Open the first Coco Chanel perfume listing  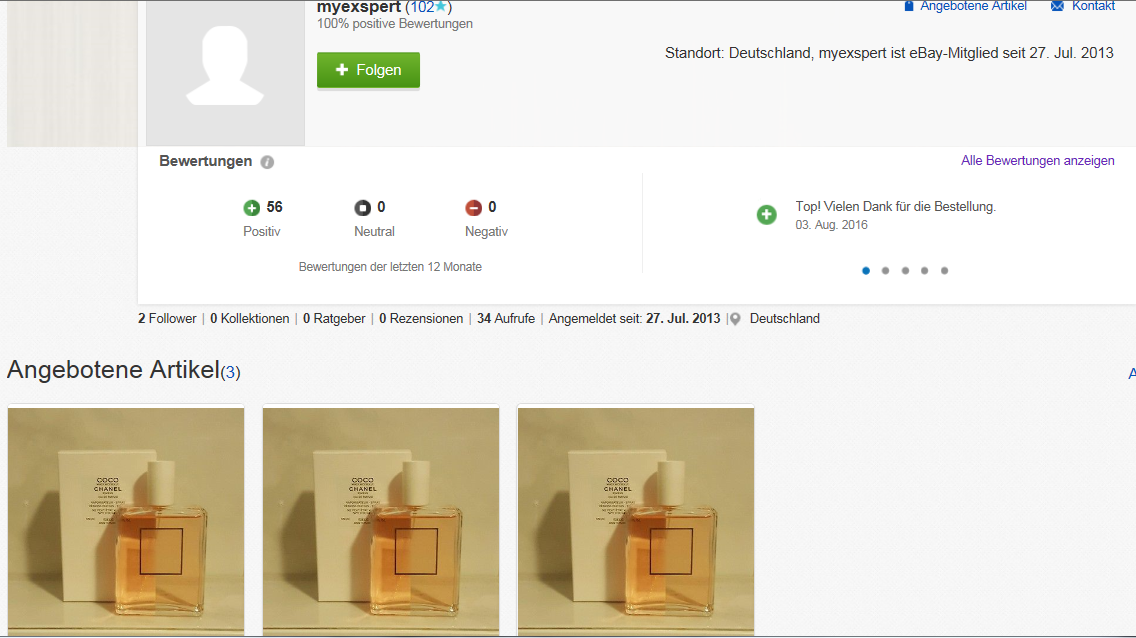[126, 521]
